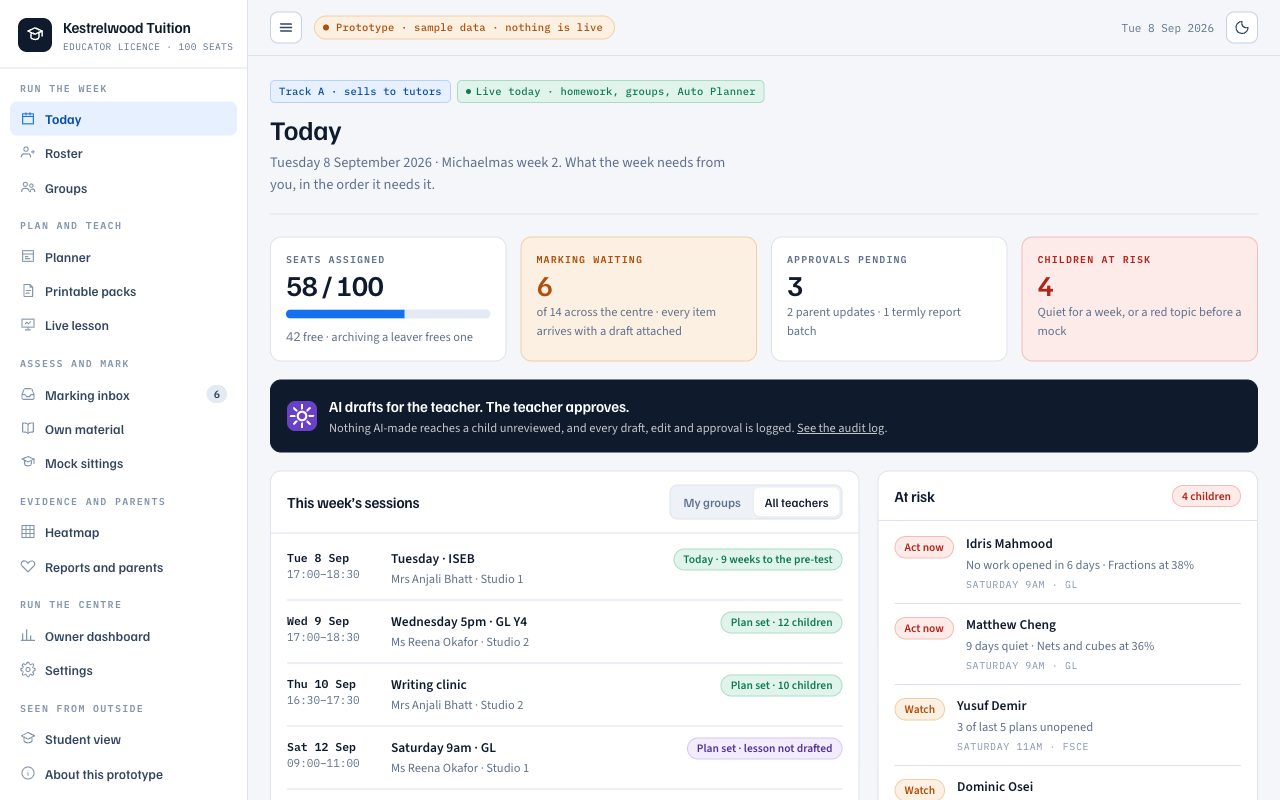
Task: Open Yusuf Demir at-risk entry
Action: (x=1067, y=725)
